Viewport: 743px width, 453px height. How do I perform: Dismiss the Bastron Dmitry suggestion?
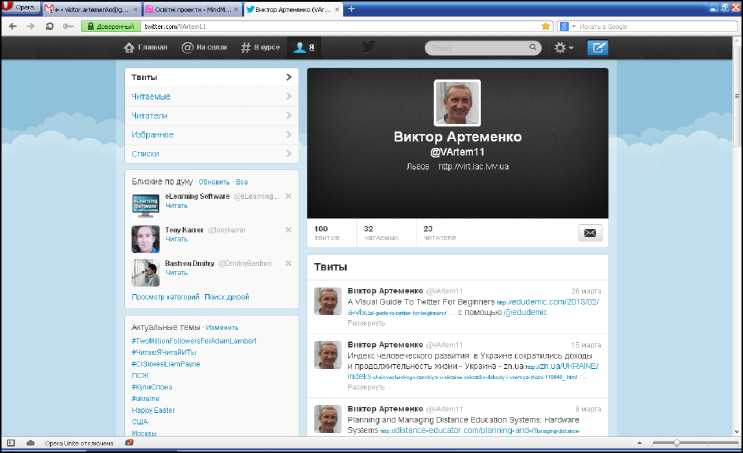click(288, 263)
